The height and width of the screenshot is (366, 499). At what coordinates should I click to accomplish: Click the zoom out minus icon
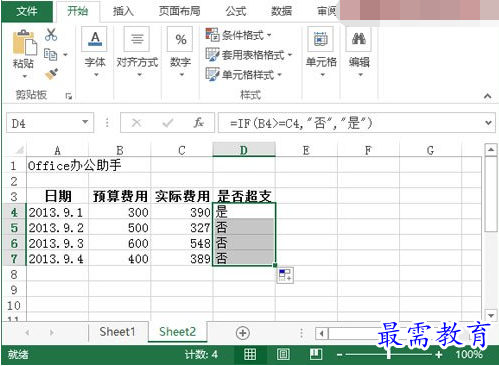point(339,355)
